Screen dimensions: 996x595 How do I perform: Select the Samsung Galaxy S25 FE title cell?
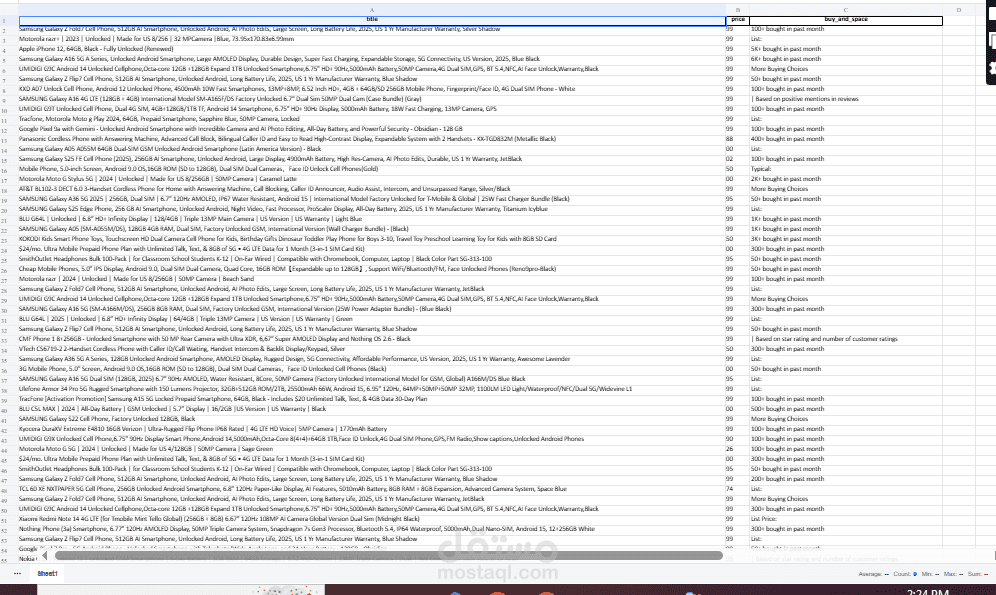(372, 159)
